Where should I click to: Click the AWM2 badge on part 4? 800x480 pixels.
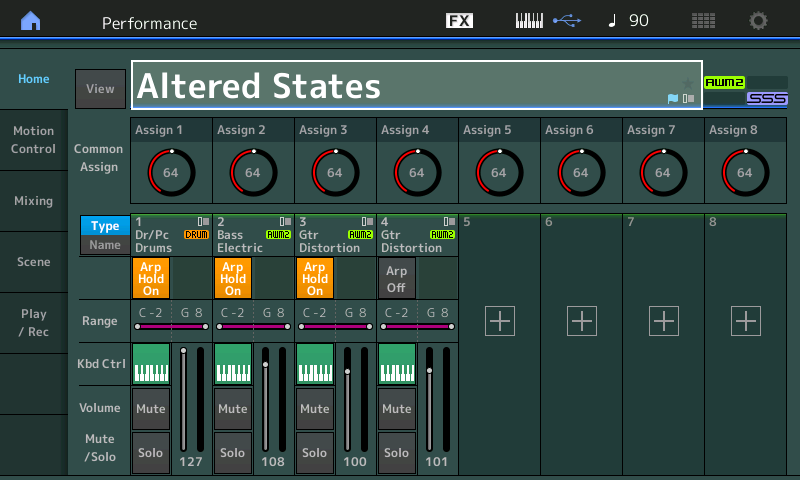click(x=442, y=235)
